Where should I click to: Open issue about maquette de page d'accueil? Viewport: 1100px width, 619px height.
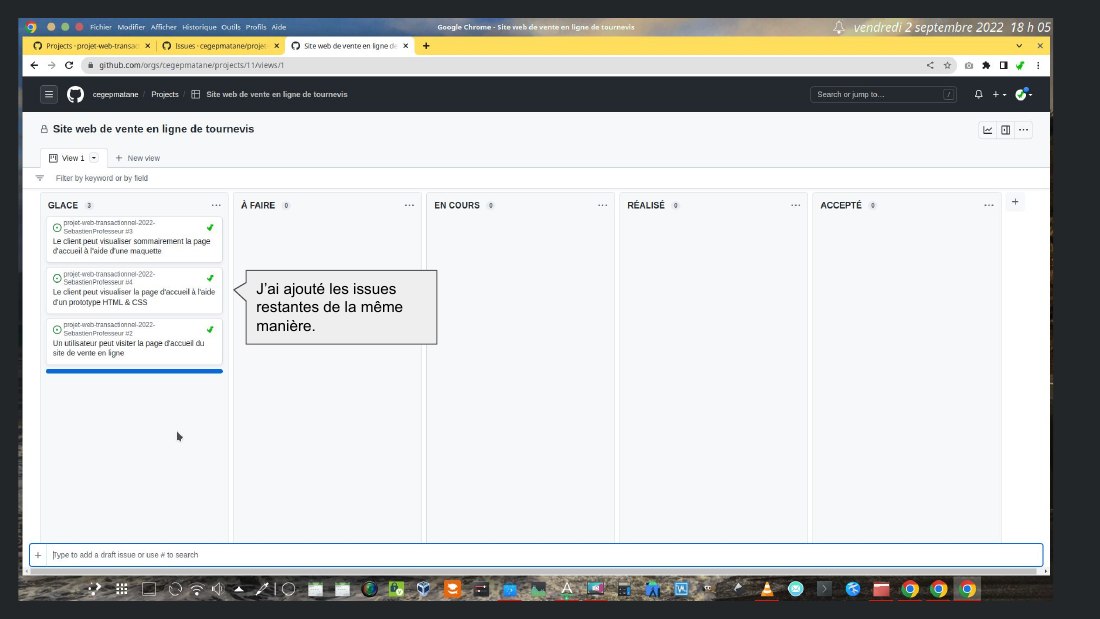(x=131, y=246)
